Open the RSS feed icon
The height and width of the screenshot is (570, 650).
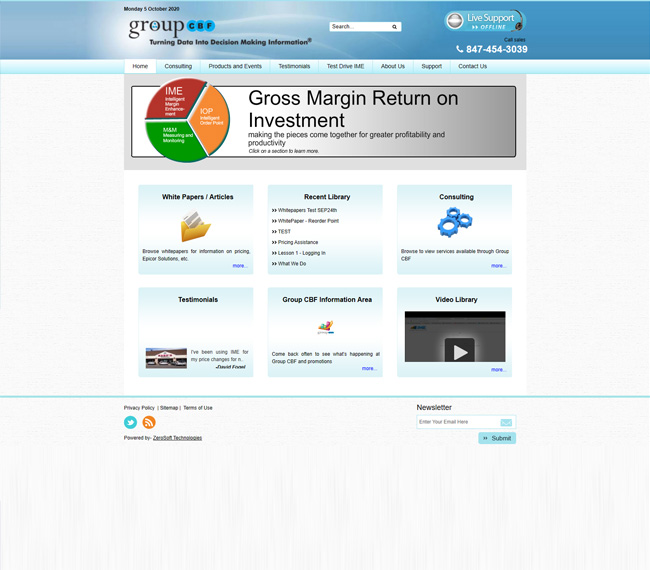pos(149,423)
